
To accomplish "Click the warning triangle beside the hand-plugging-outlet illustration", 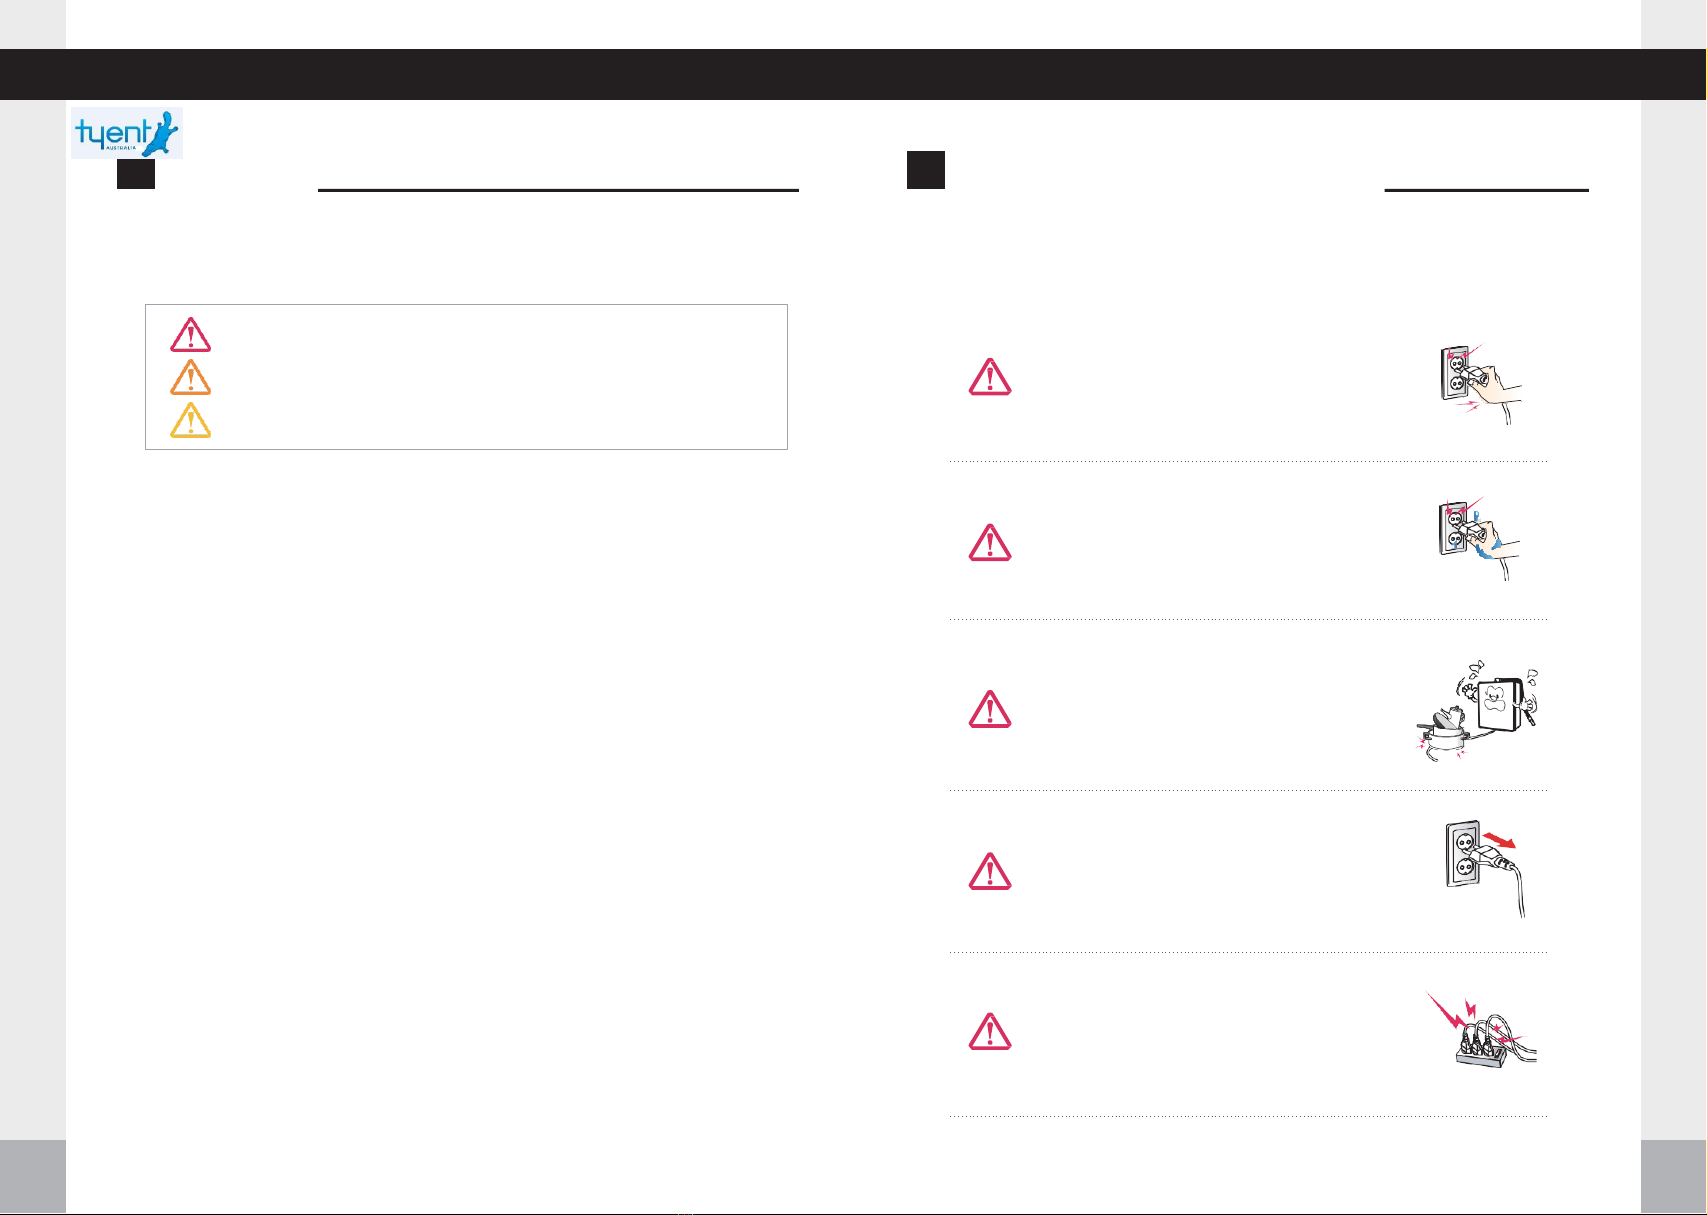I will 990,377.
